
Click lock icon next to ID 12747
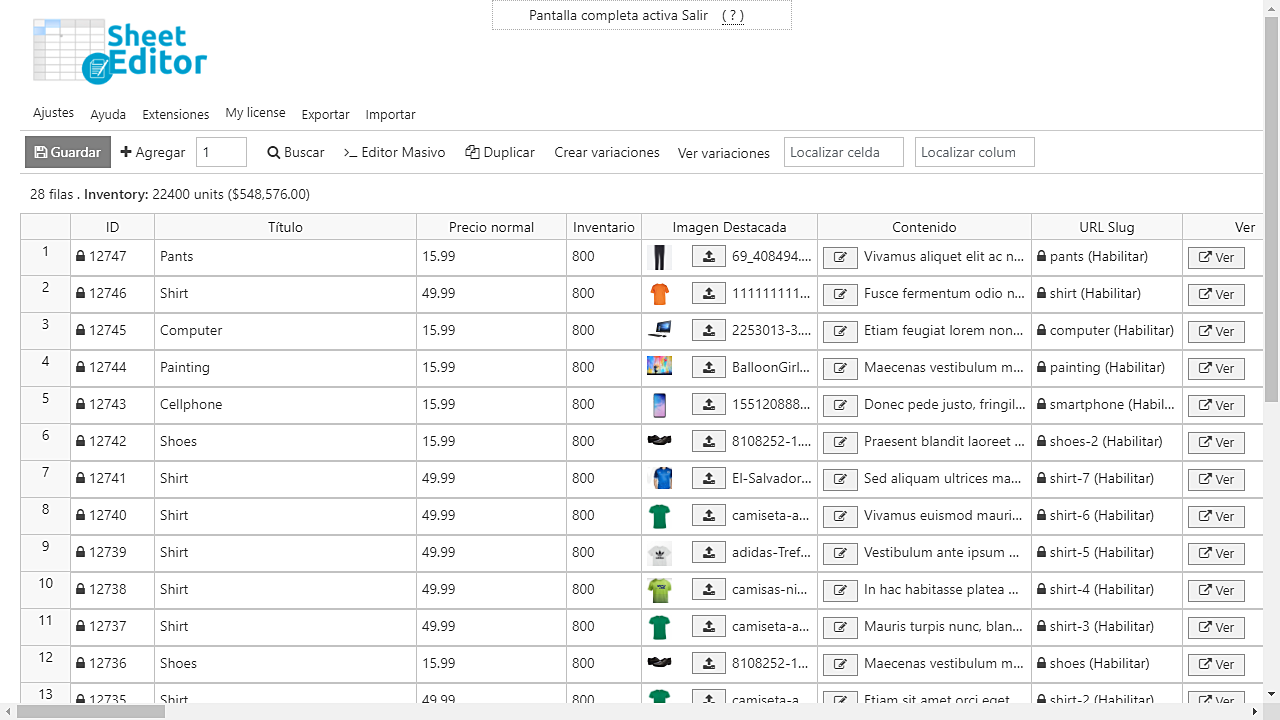tap(80, 257)
